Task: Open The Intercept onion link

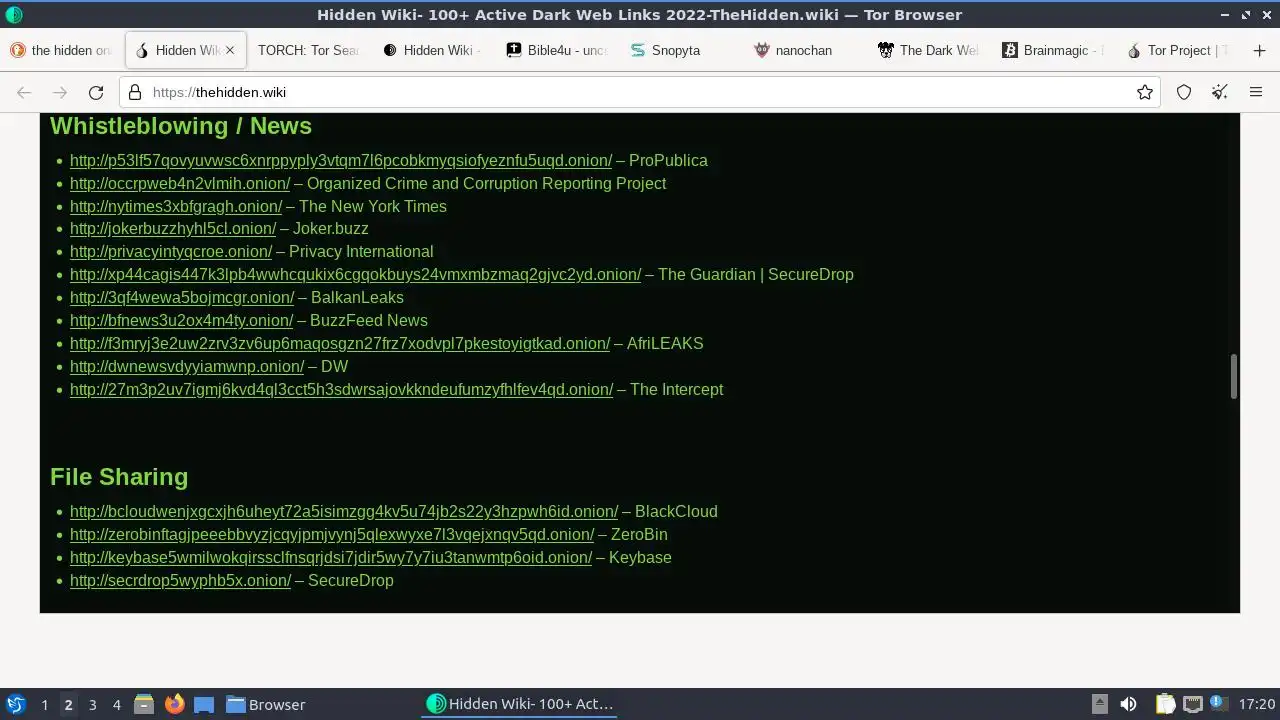Action: 341,389
